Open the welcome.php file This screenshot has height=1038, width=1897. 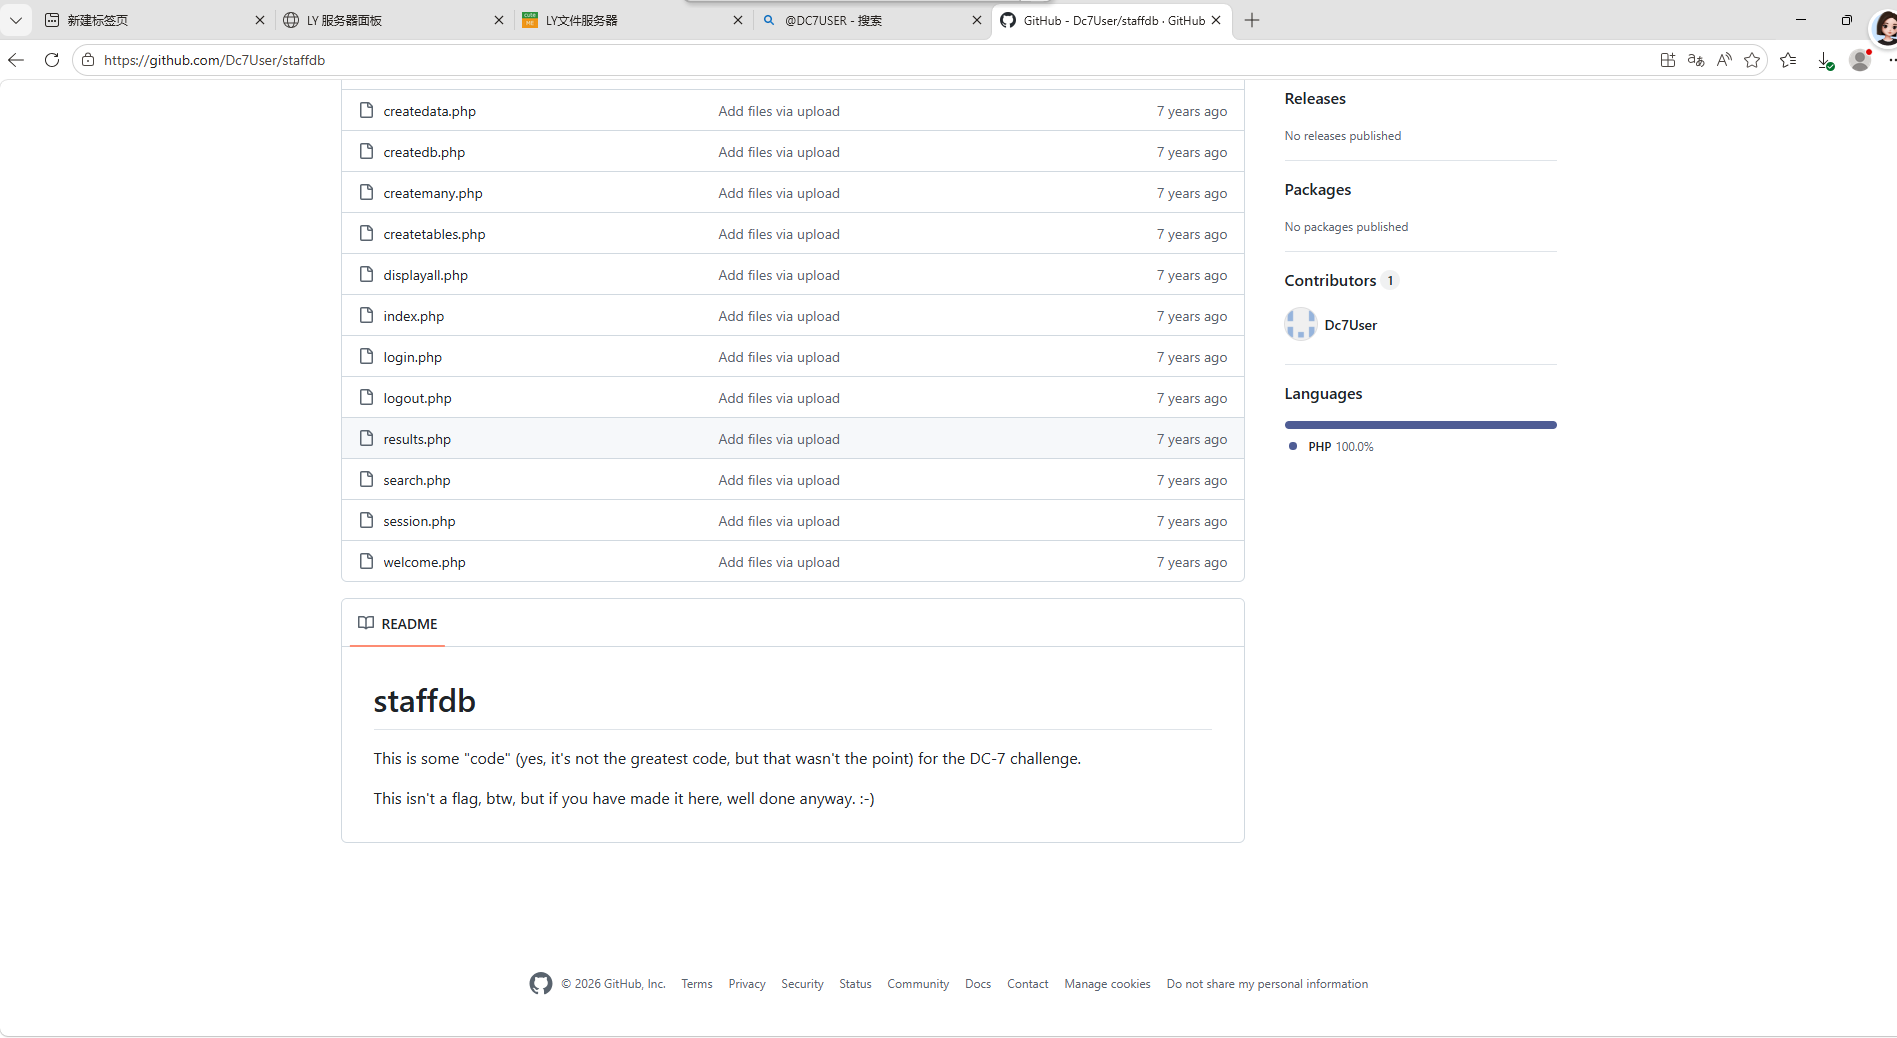coord(424,562)
